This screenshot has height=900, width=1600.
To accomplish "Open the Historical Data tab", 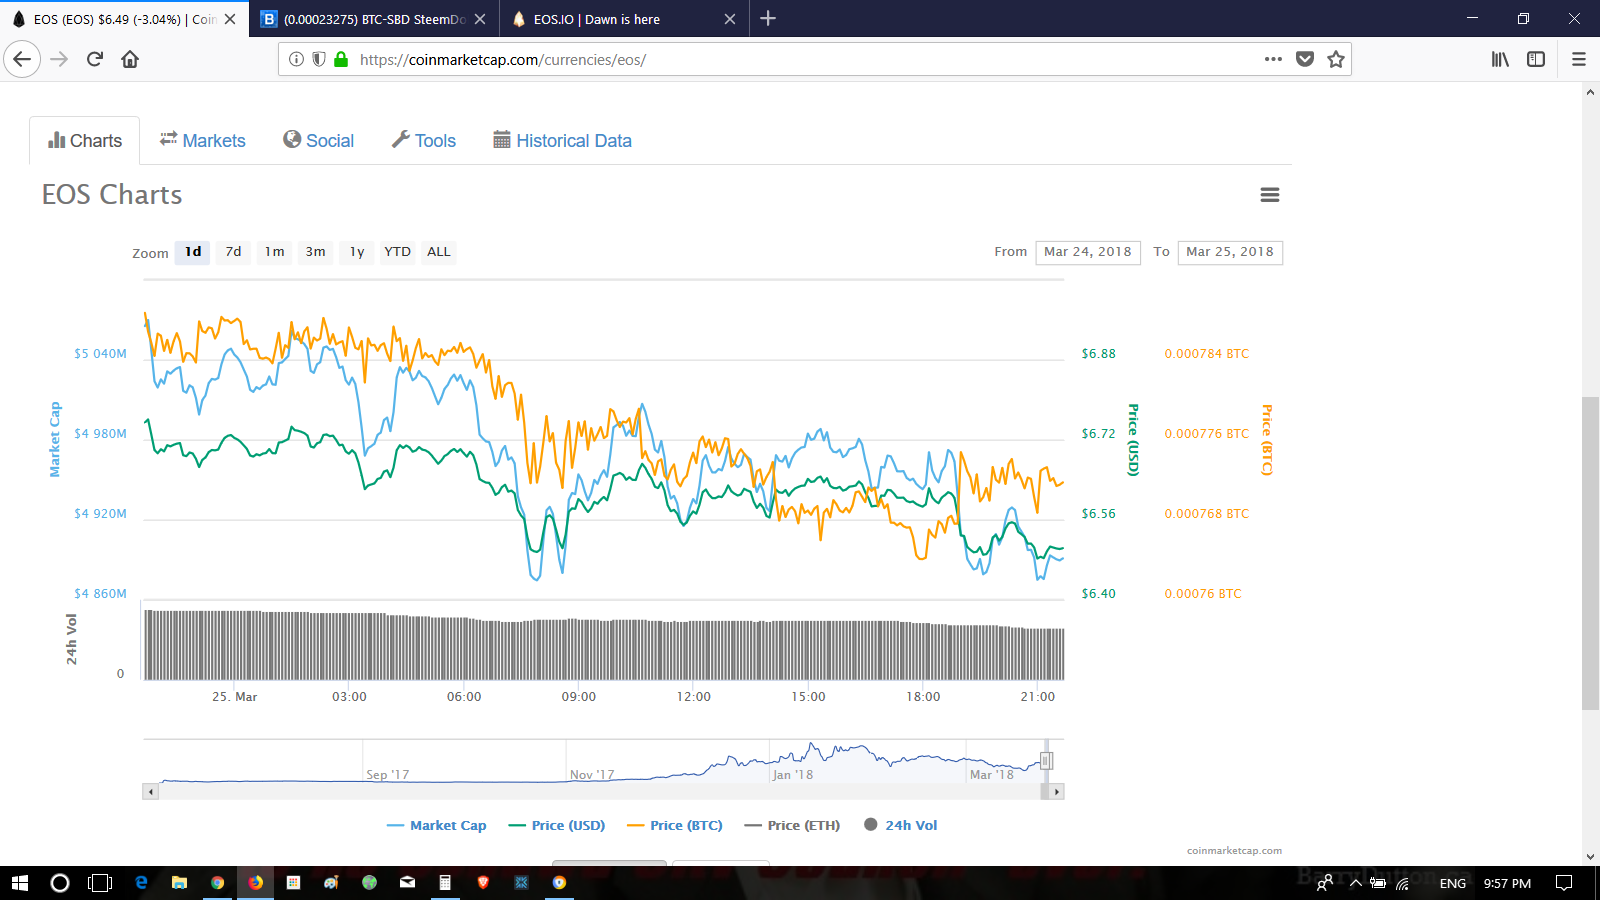I will click(563, 141).
